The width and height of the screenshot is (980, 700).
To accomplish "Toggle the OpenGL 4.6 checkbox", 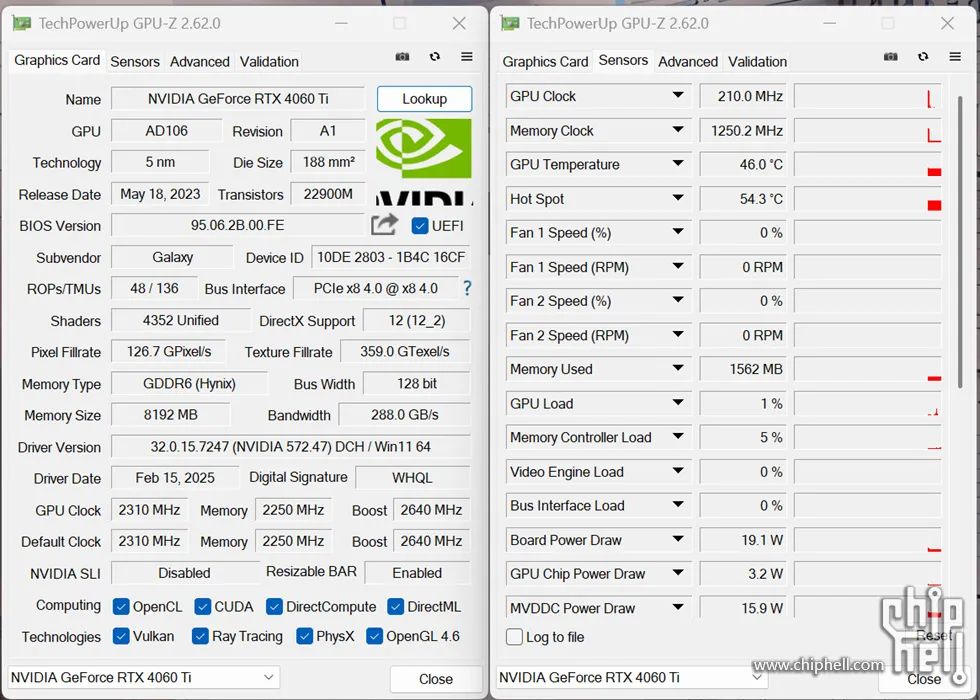I will pyautogui.click(x=374, y=636).
